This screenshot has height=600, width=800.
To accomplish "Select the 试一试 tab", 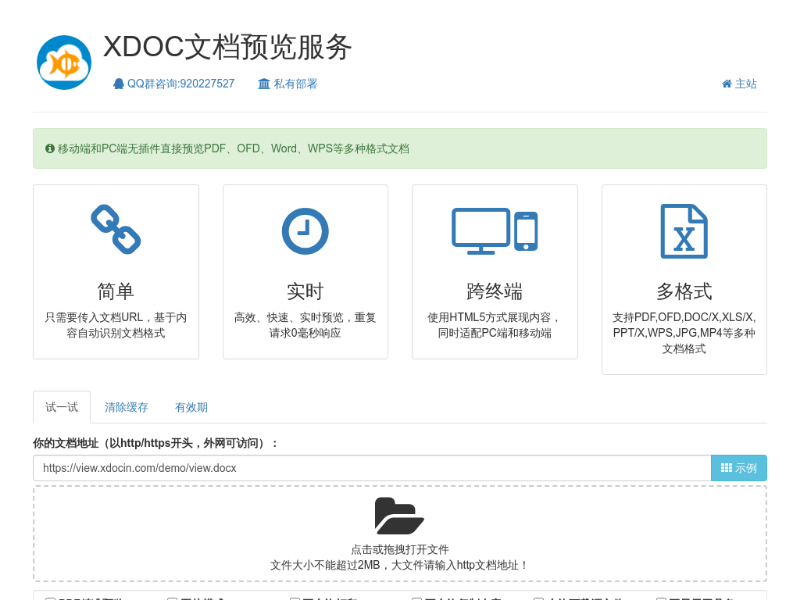I will coord(62,407).
